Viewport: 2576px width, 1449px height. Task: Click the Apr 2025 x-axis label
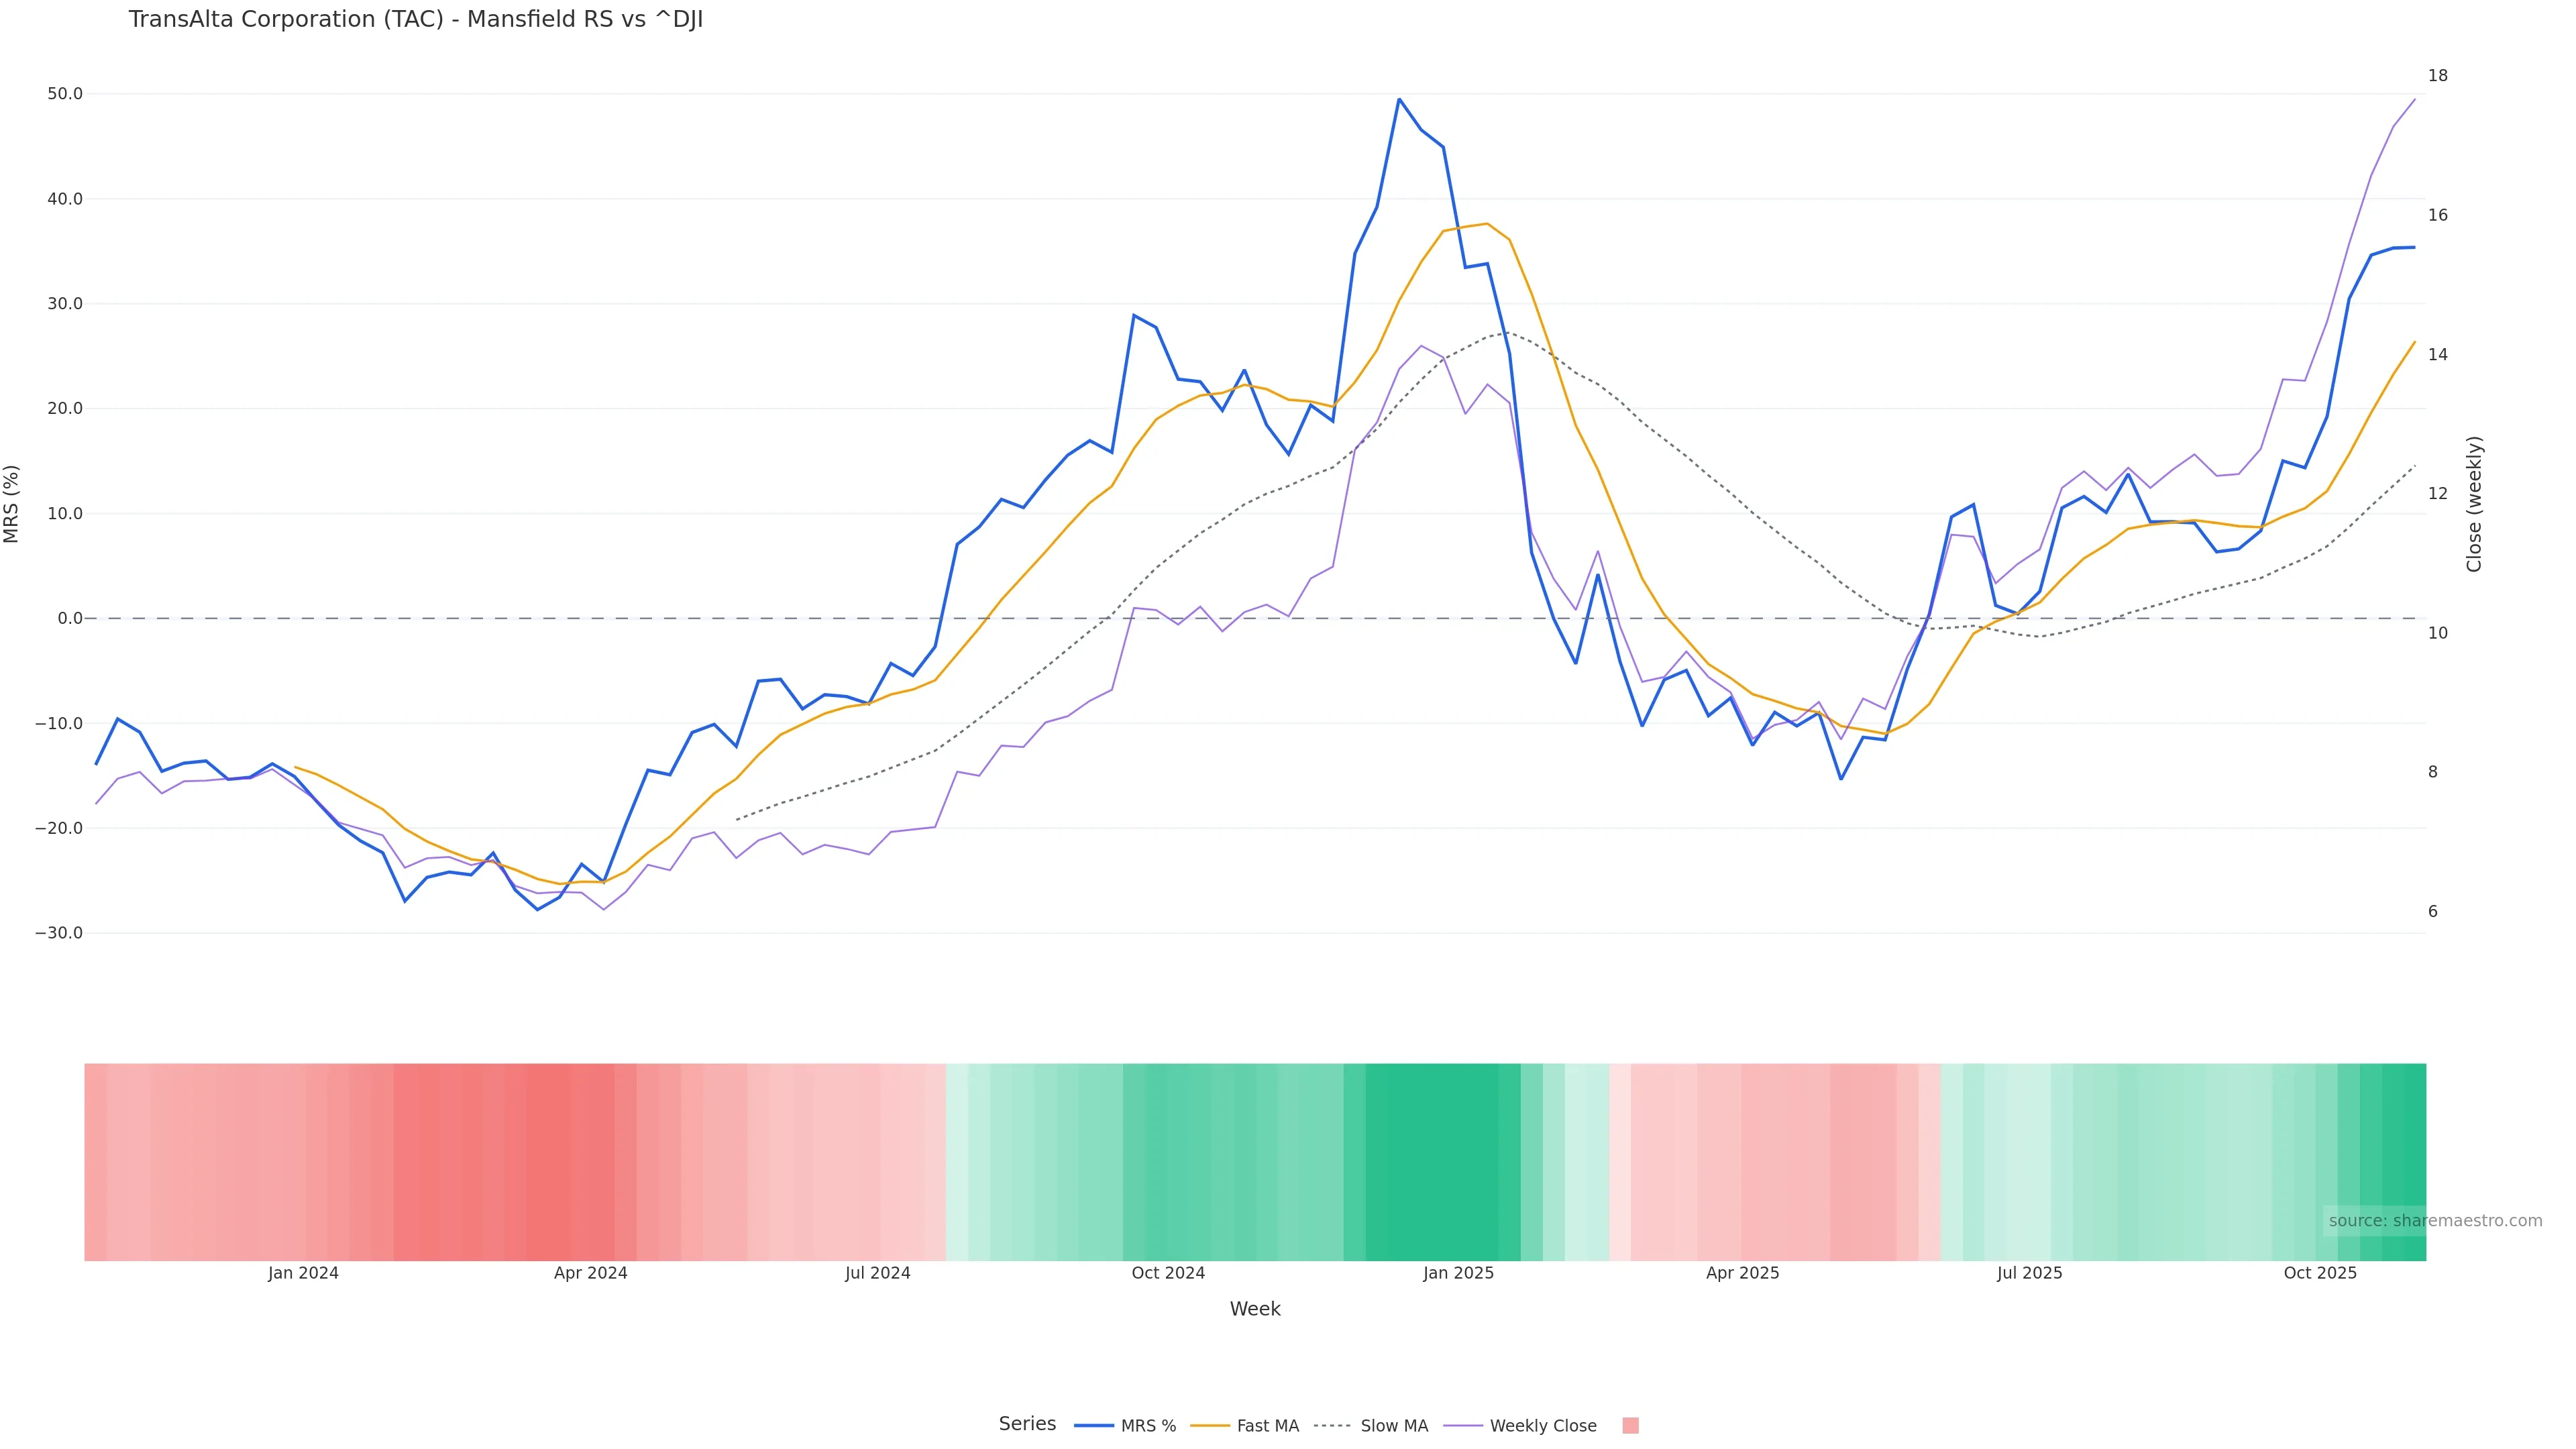click(x=1742, y=1273)
